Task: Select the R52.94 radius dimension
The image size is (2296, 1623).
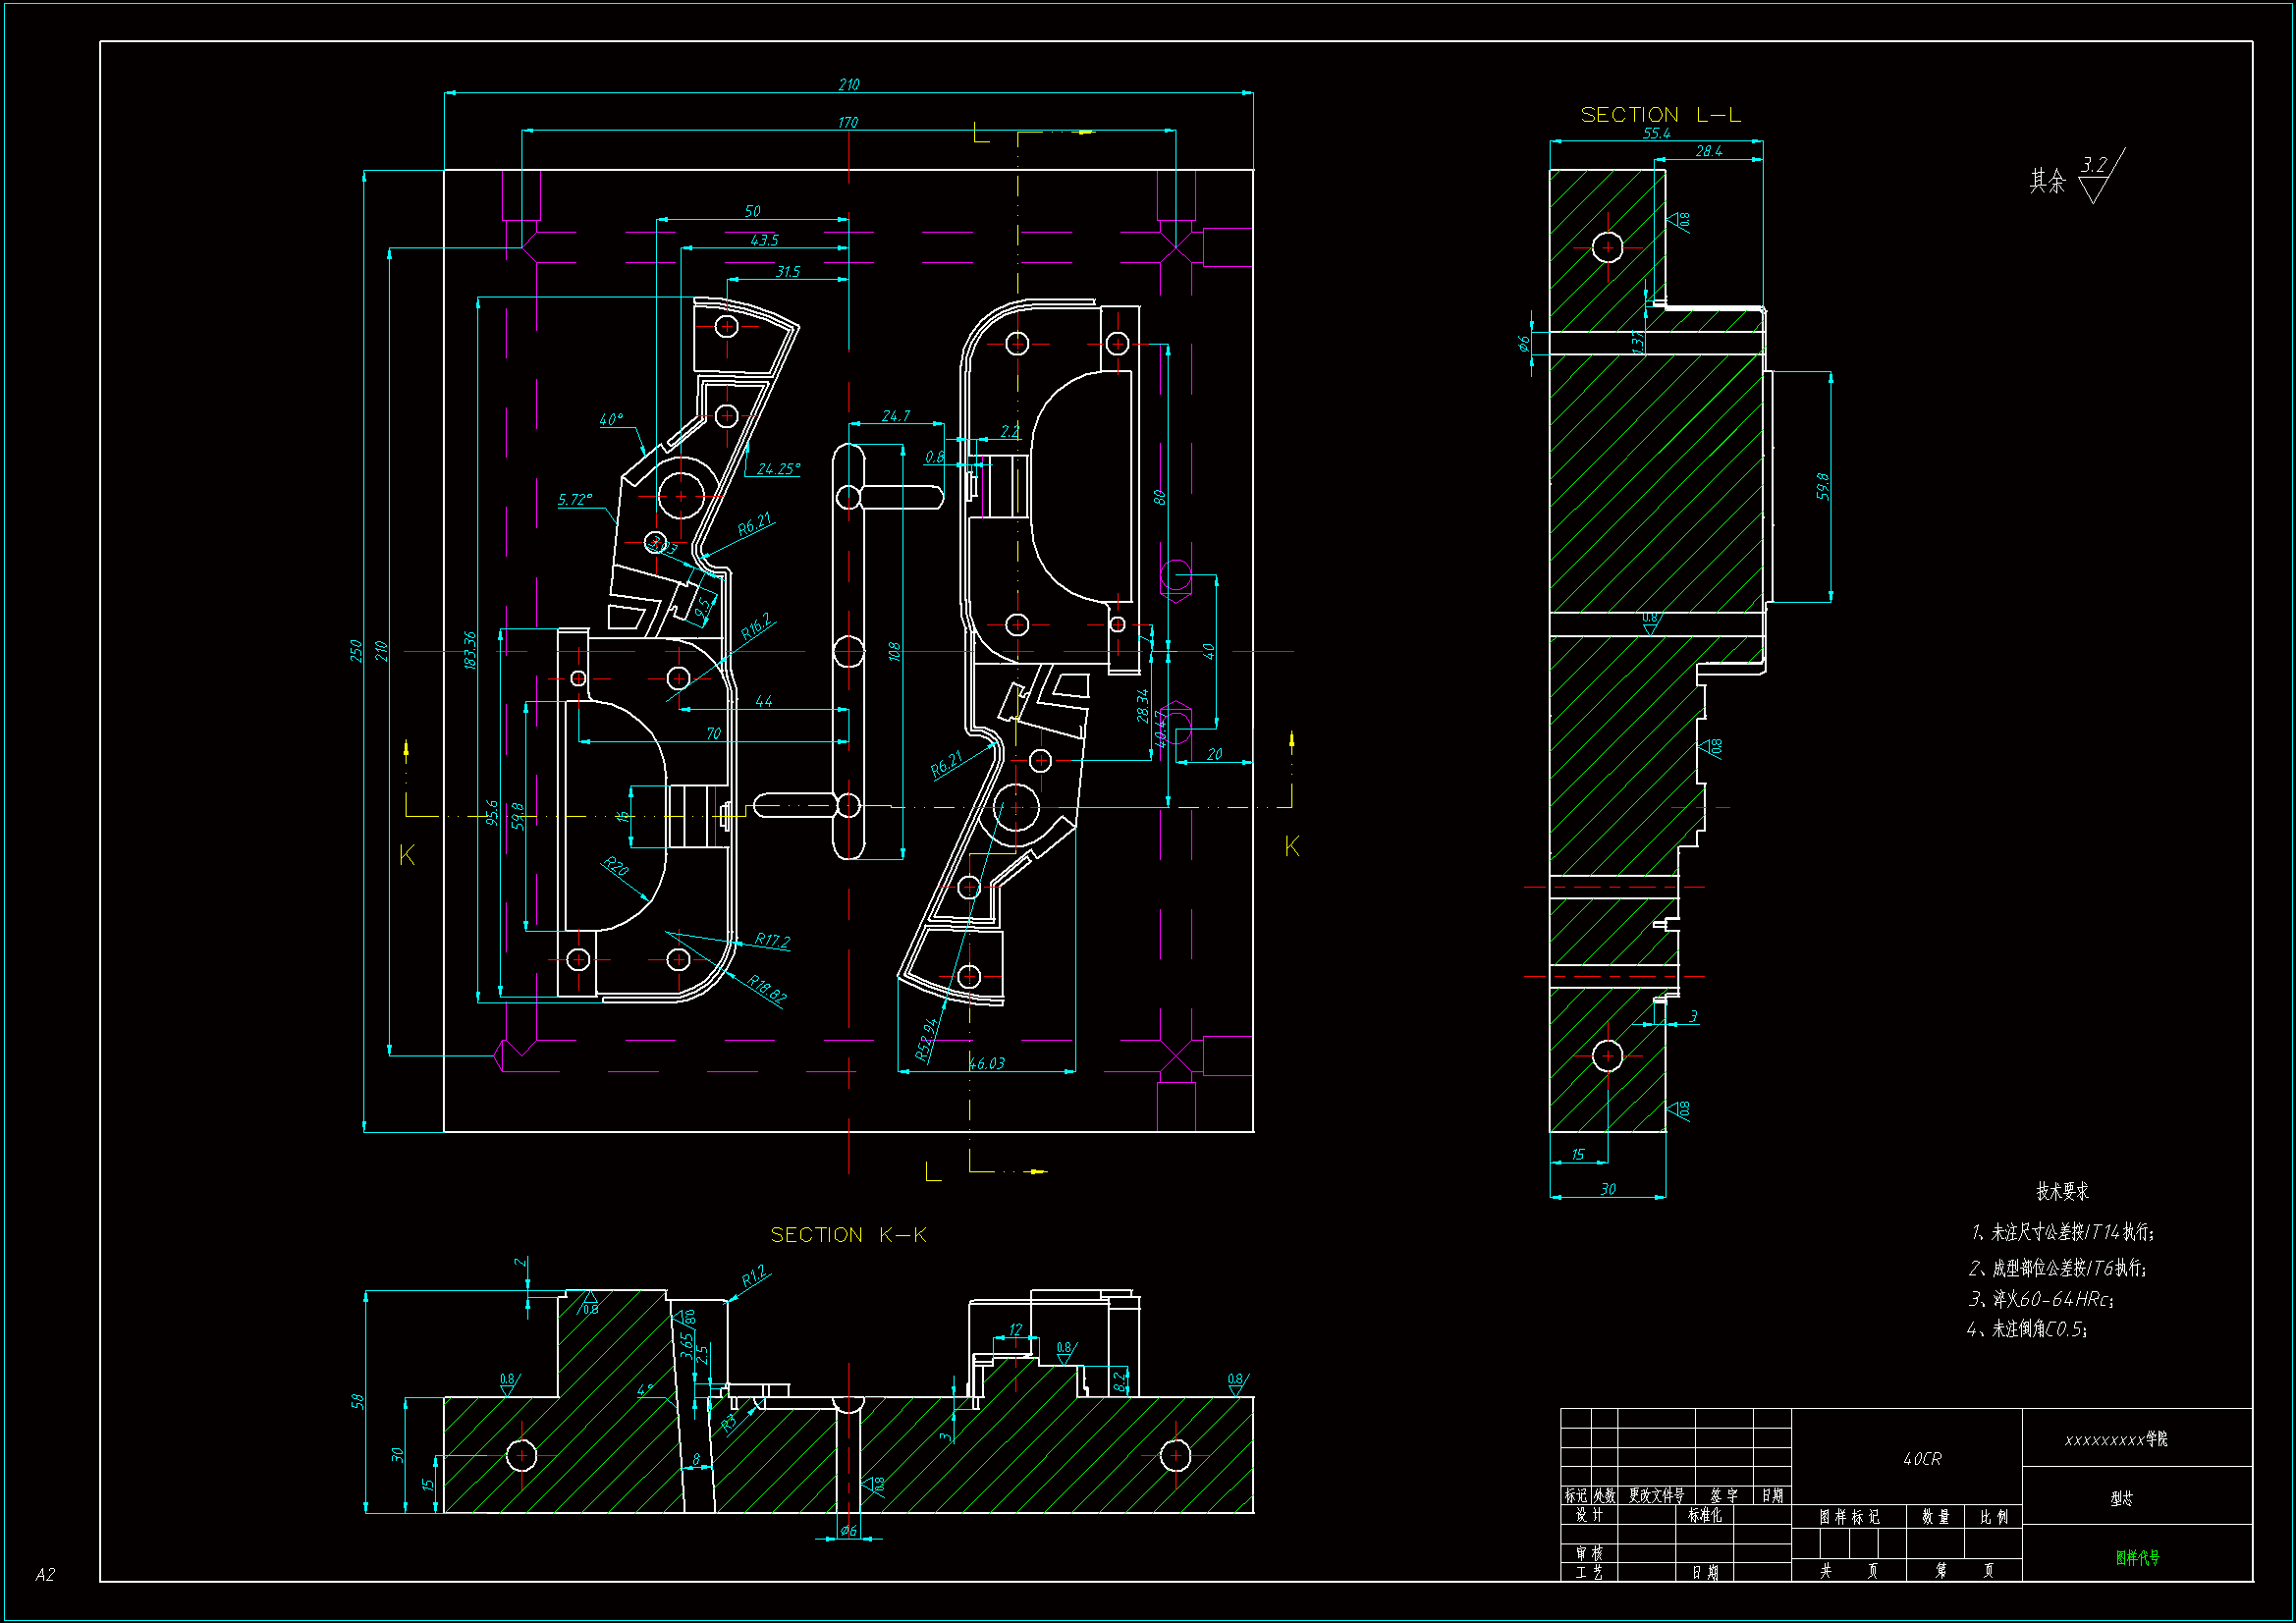Action: coord(927,1040)
